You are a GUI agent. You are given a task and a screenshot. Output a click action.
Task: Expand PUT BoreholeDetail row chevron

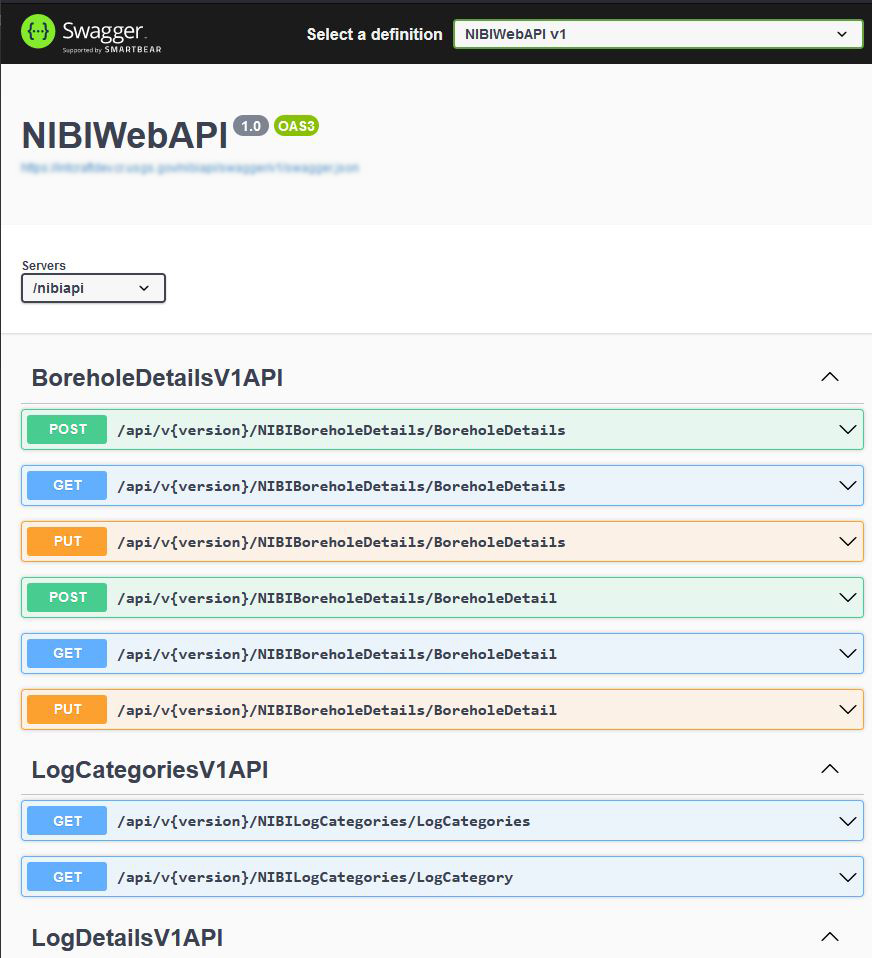[x=848, y=709]
